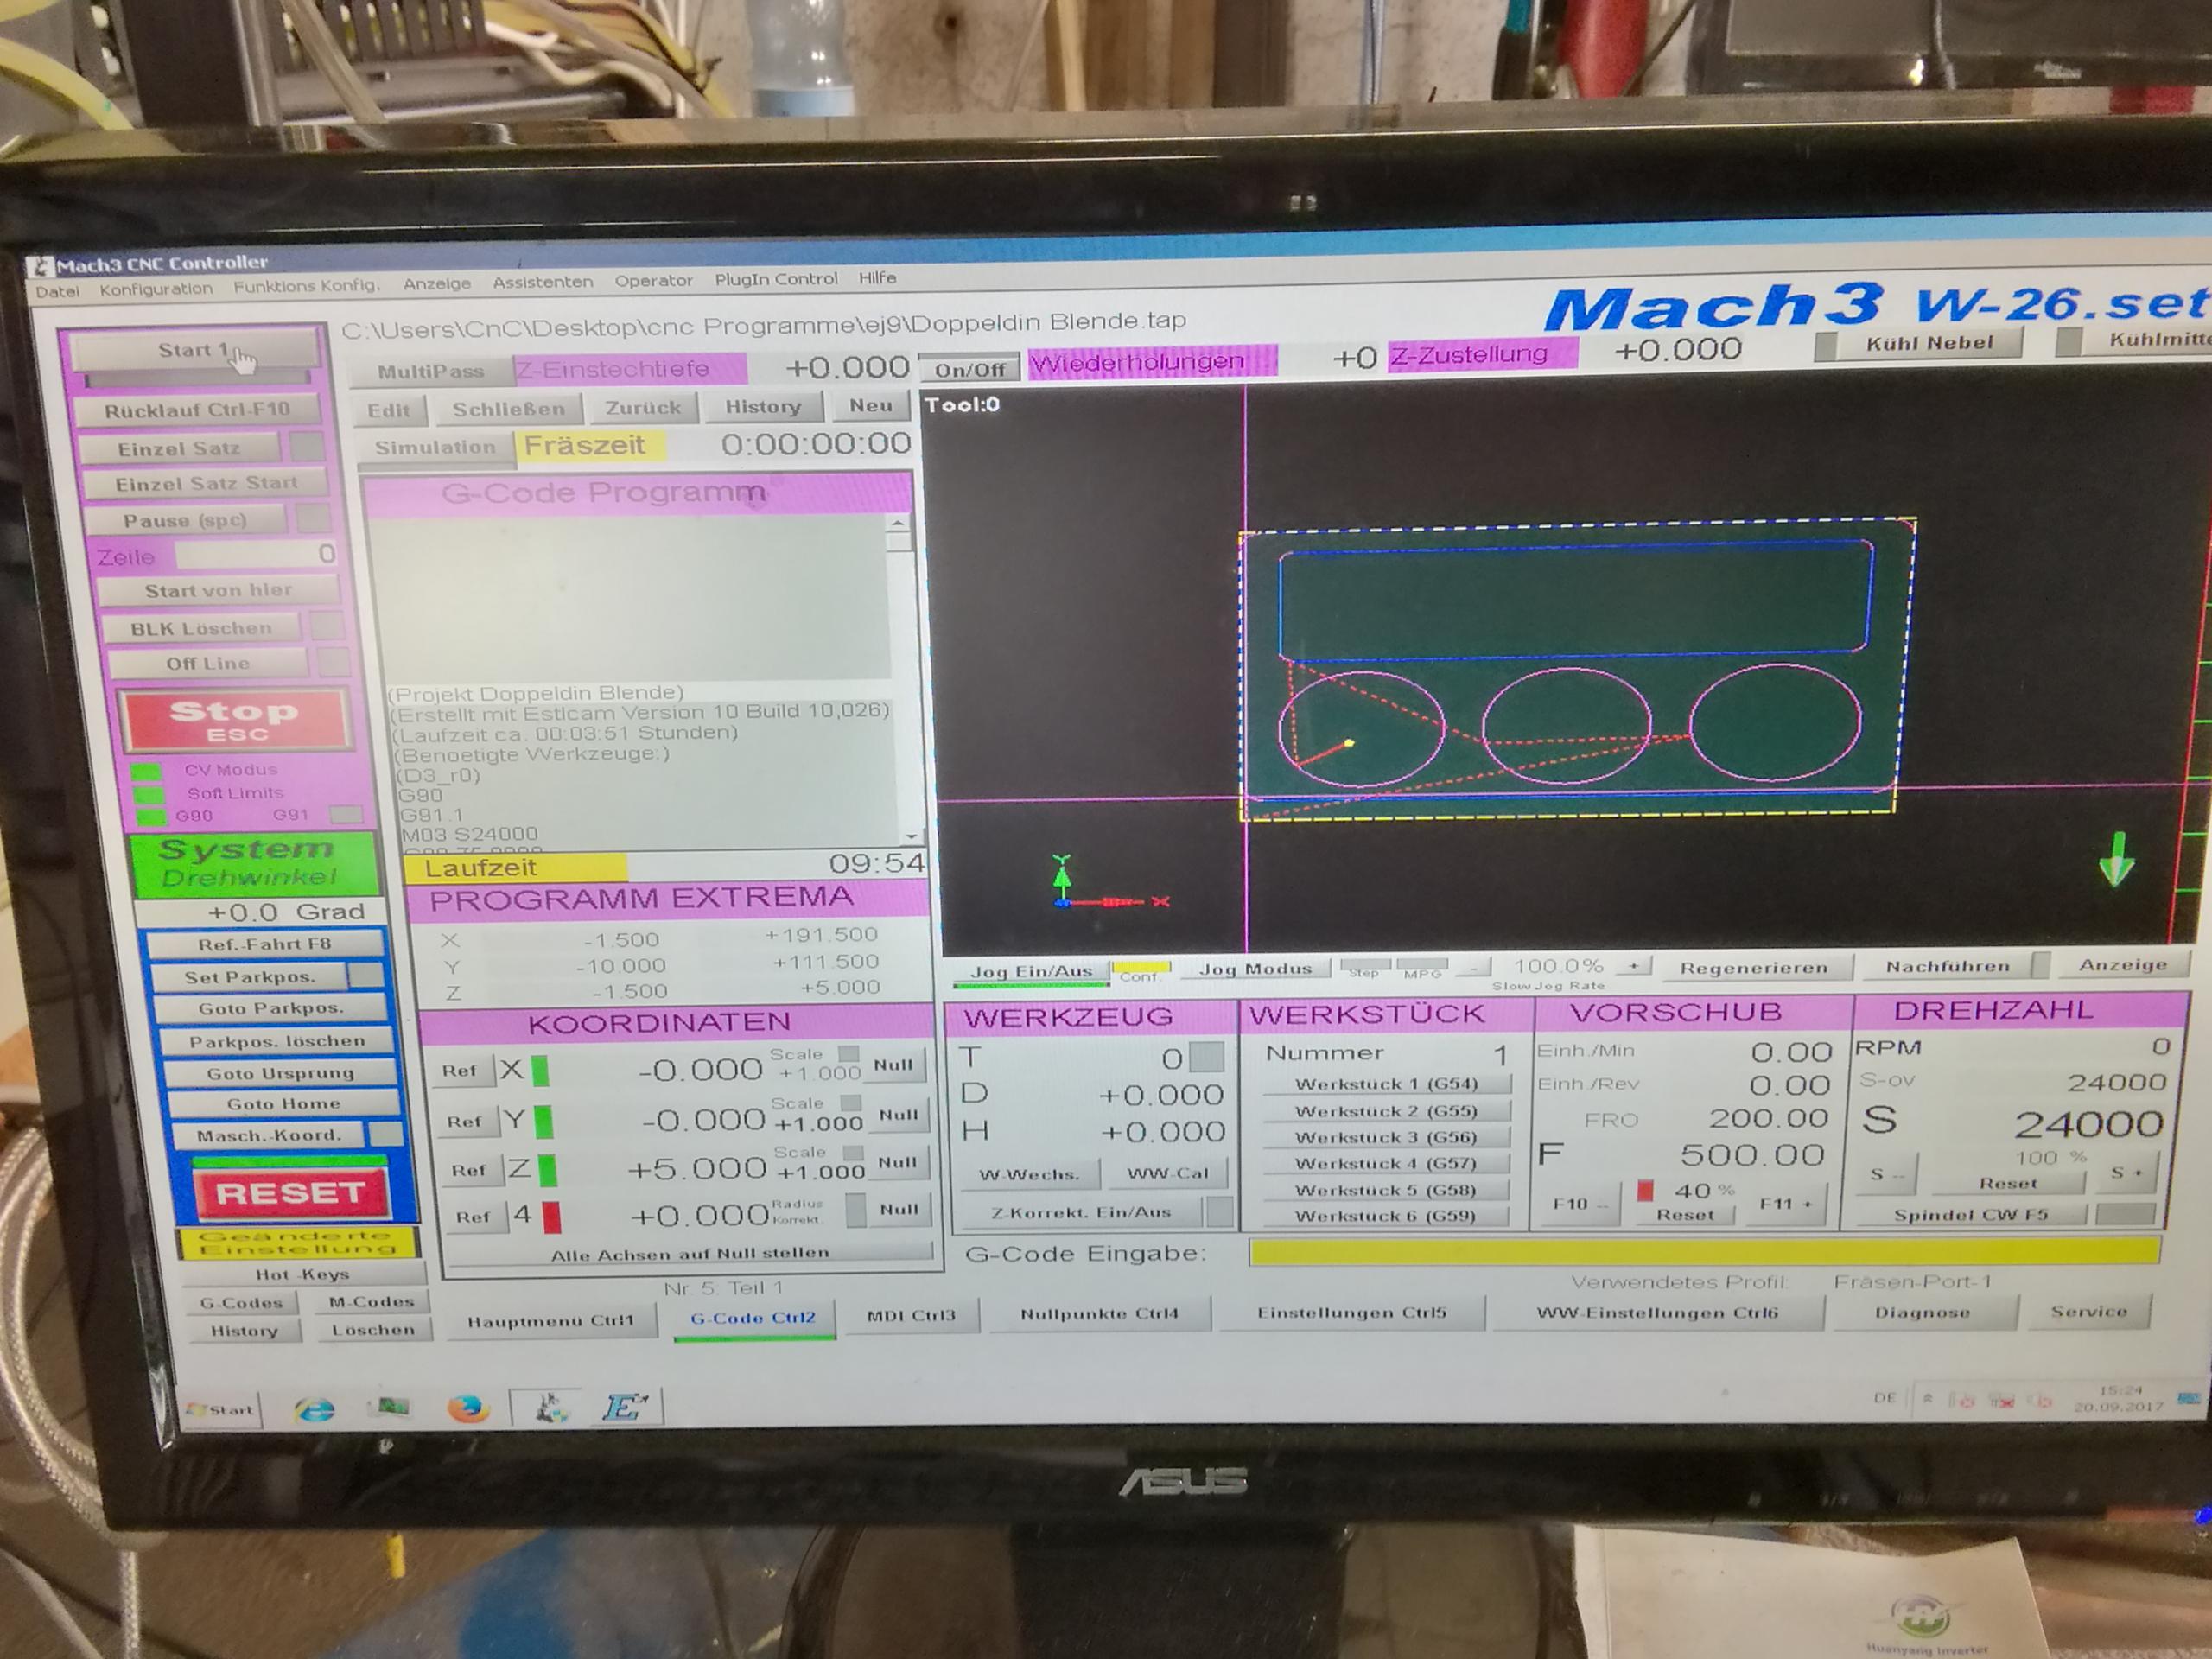Click G-code list scrollbar up arrow
Viewport: 2212px width, 1659px height.
(898, 523)
